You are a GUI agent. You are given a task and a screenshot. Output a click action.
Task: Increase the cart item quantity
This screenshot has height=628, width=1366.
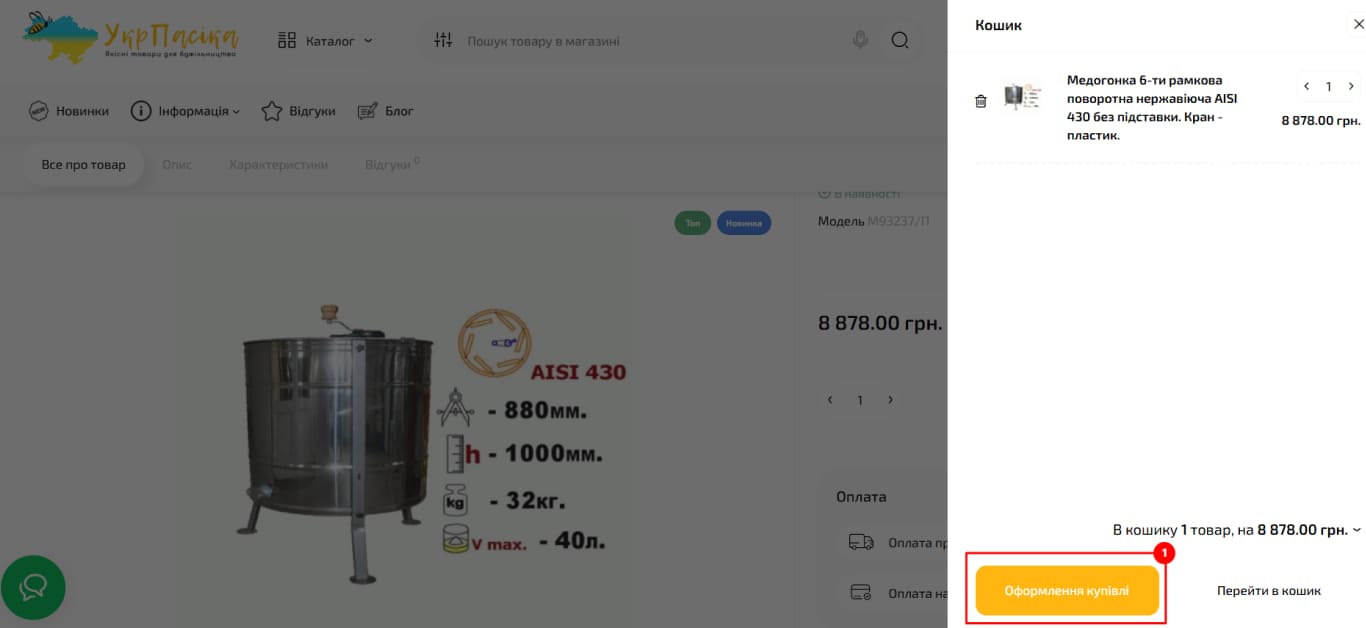tap(1351, 87)
